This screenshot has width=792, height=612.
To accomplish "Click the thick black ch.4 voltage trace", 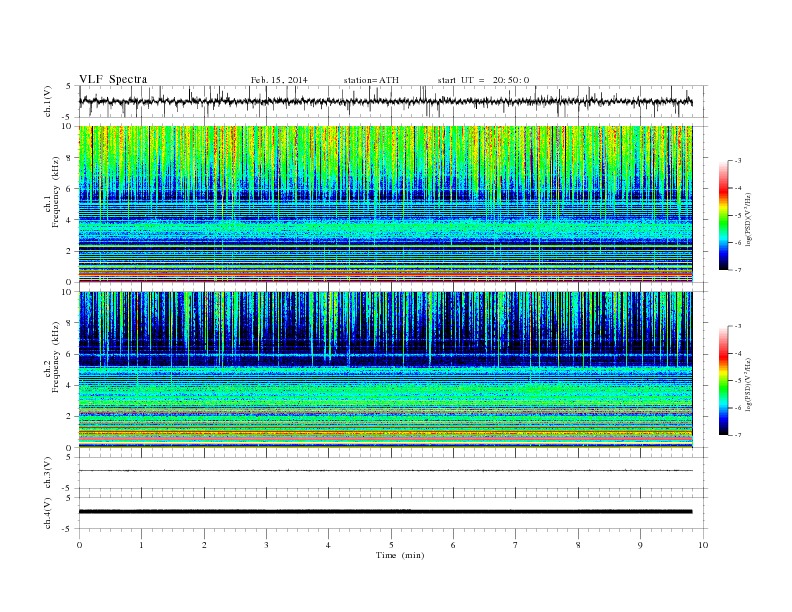I will tap(385, 512).
